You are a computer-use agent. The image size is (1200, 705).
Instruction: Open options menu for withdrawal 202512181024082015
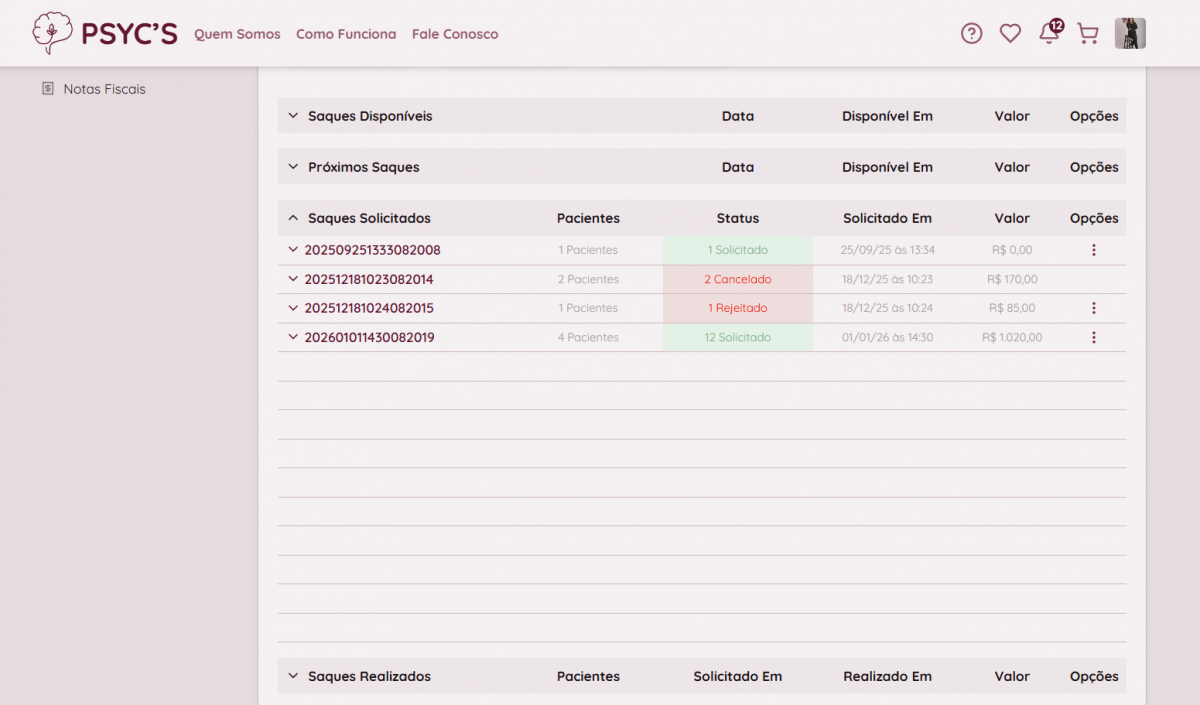pyautogui.click(x=1093, y=308)
